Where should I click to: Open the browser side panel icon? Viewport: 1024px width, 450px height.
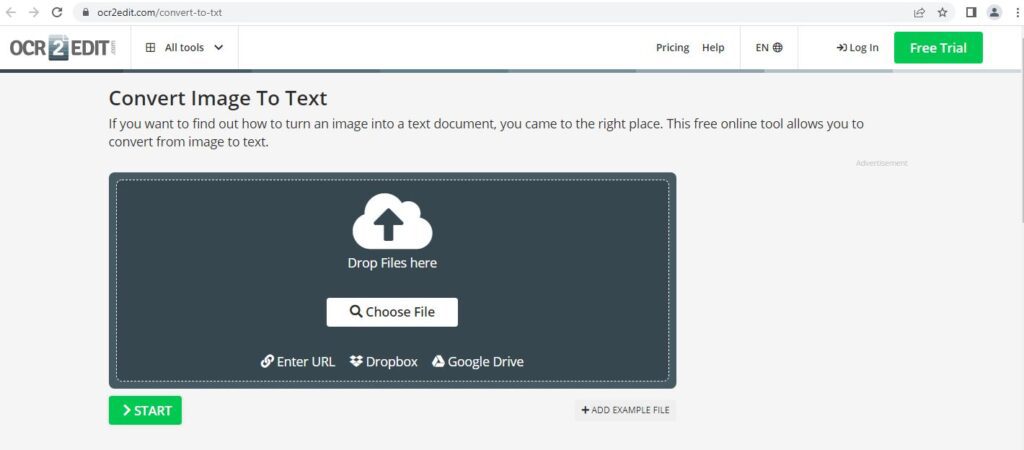click(971, 12)
